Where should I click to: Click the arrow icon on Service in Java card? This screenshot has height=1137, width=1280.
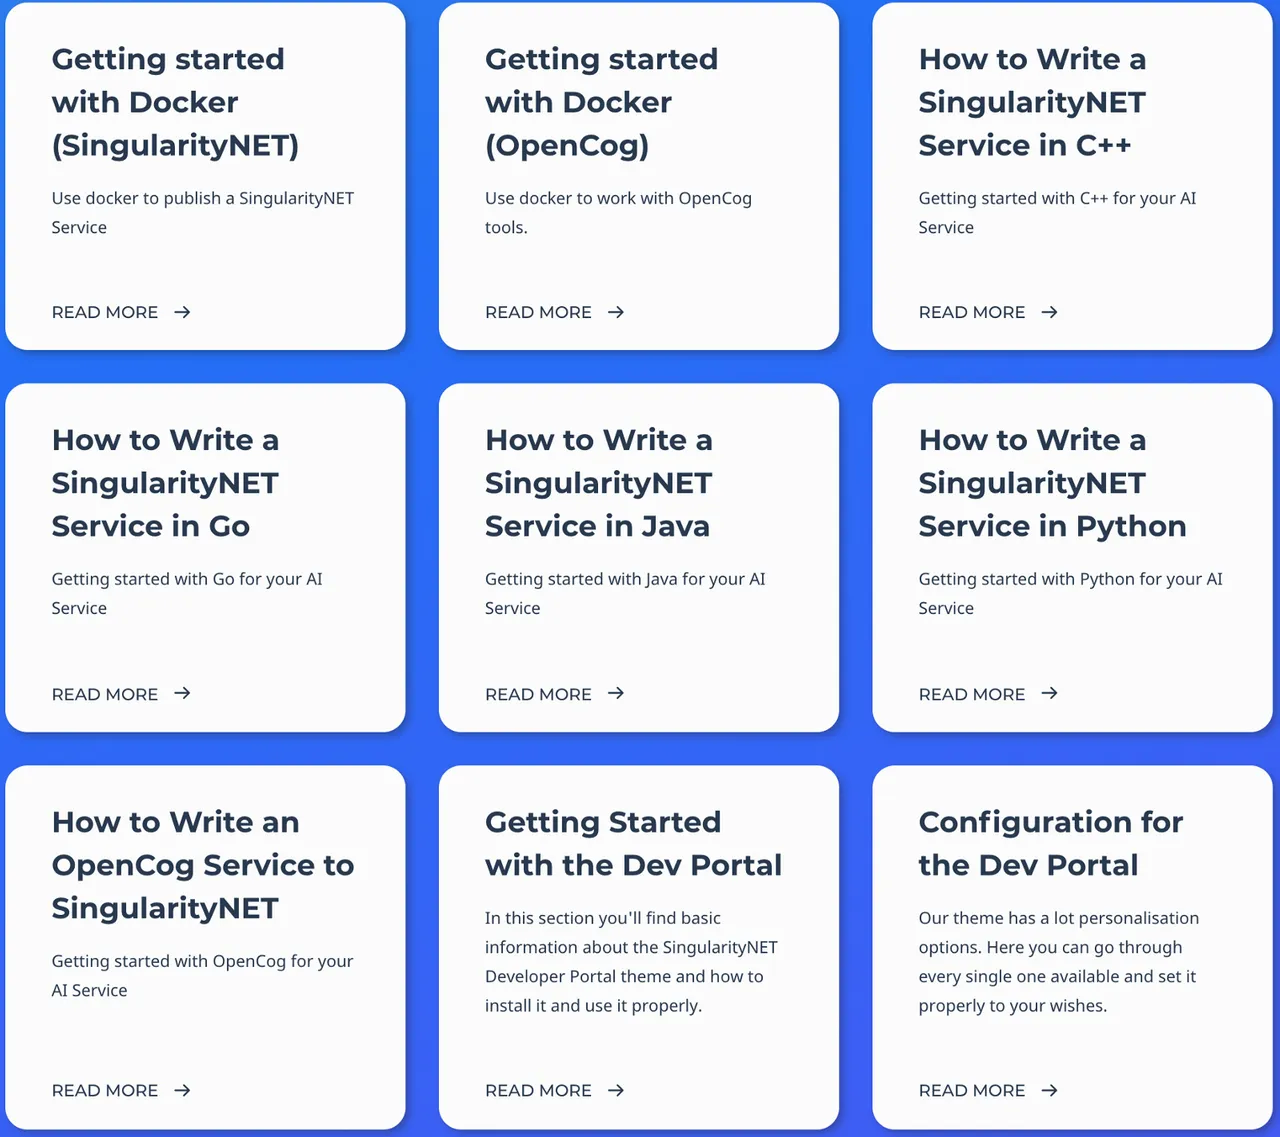point(616,693)
